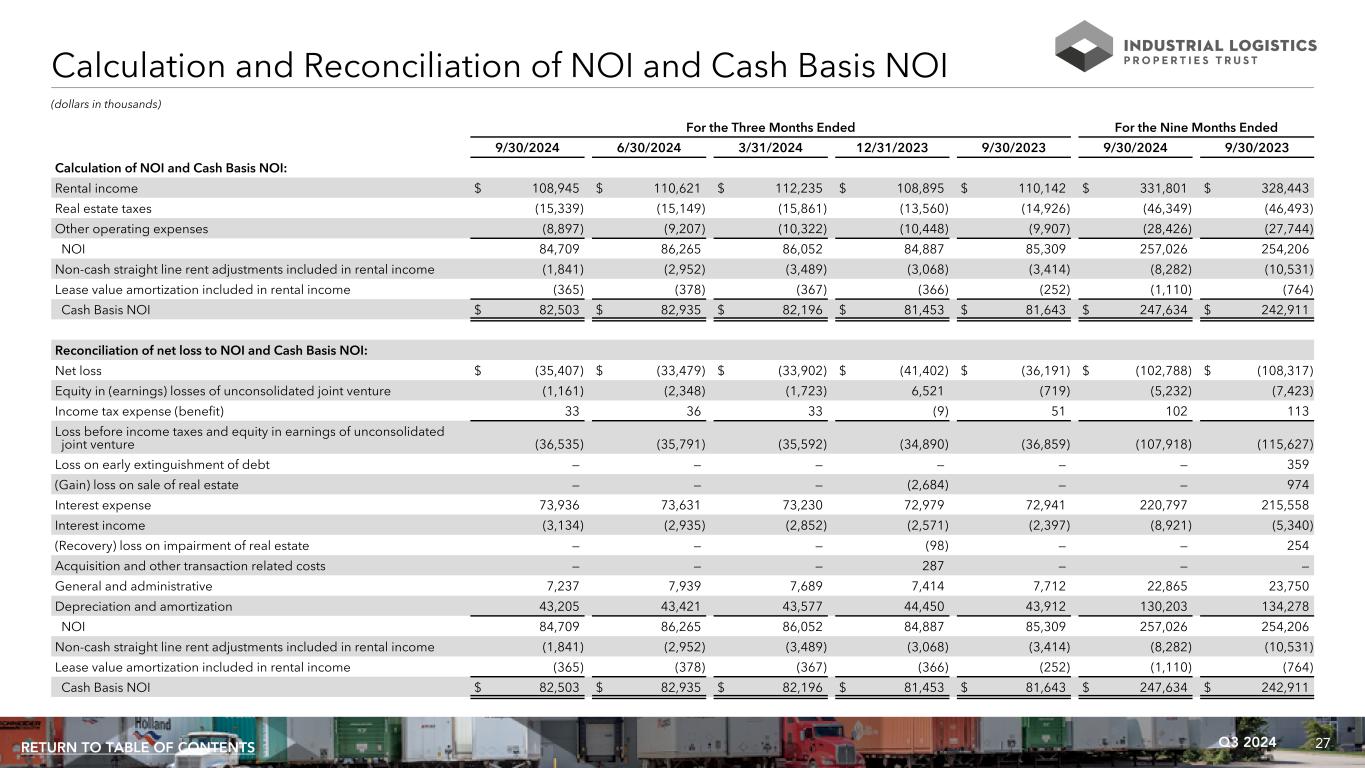The image size is (1365, 768).
Task: Click 'Reconciliation of net loss to NOI' section heading
Action: click(210, 350)
